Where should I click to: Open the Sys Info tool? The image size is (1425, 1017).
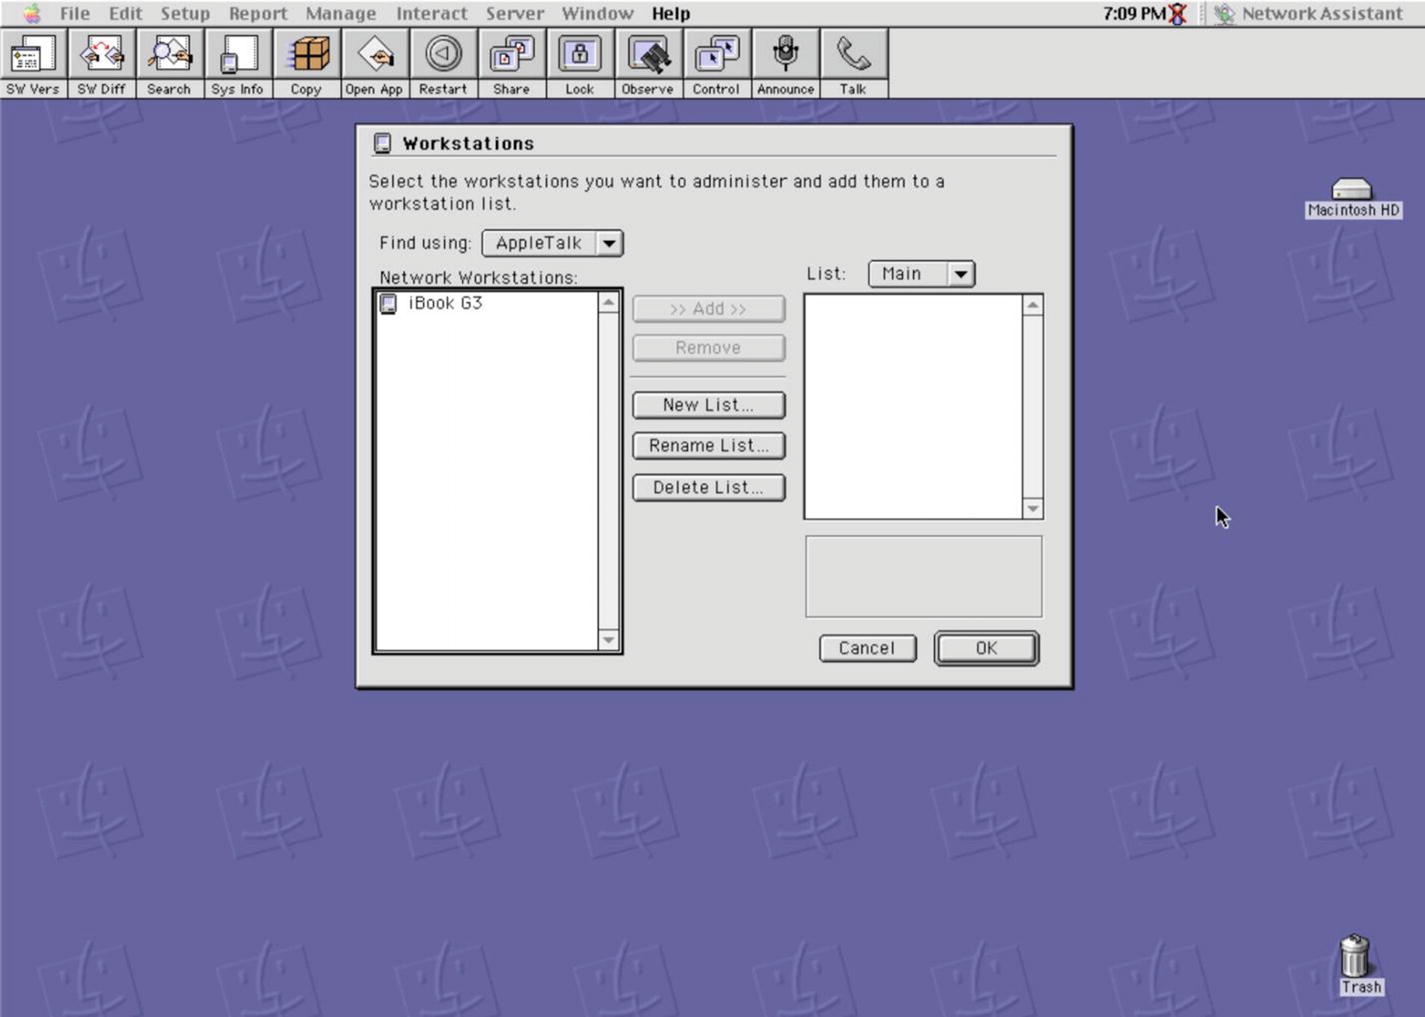coord(237,63)
